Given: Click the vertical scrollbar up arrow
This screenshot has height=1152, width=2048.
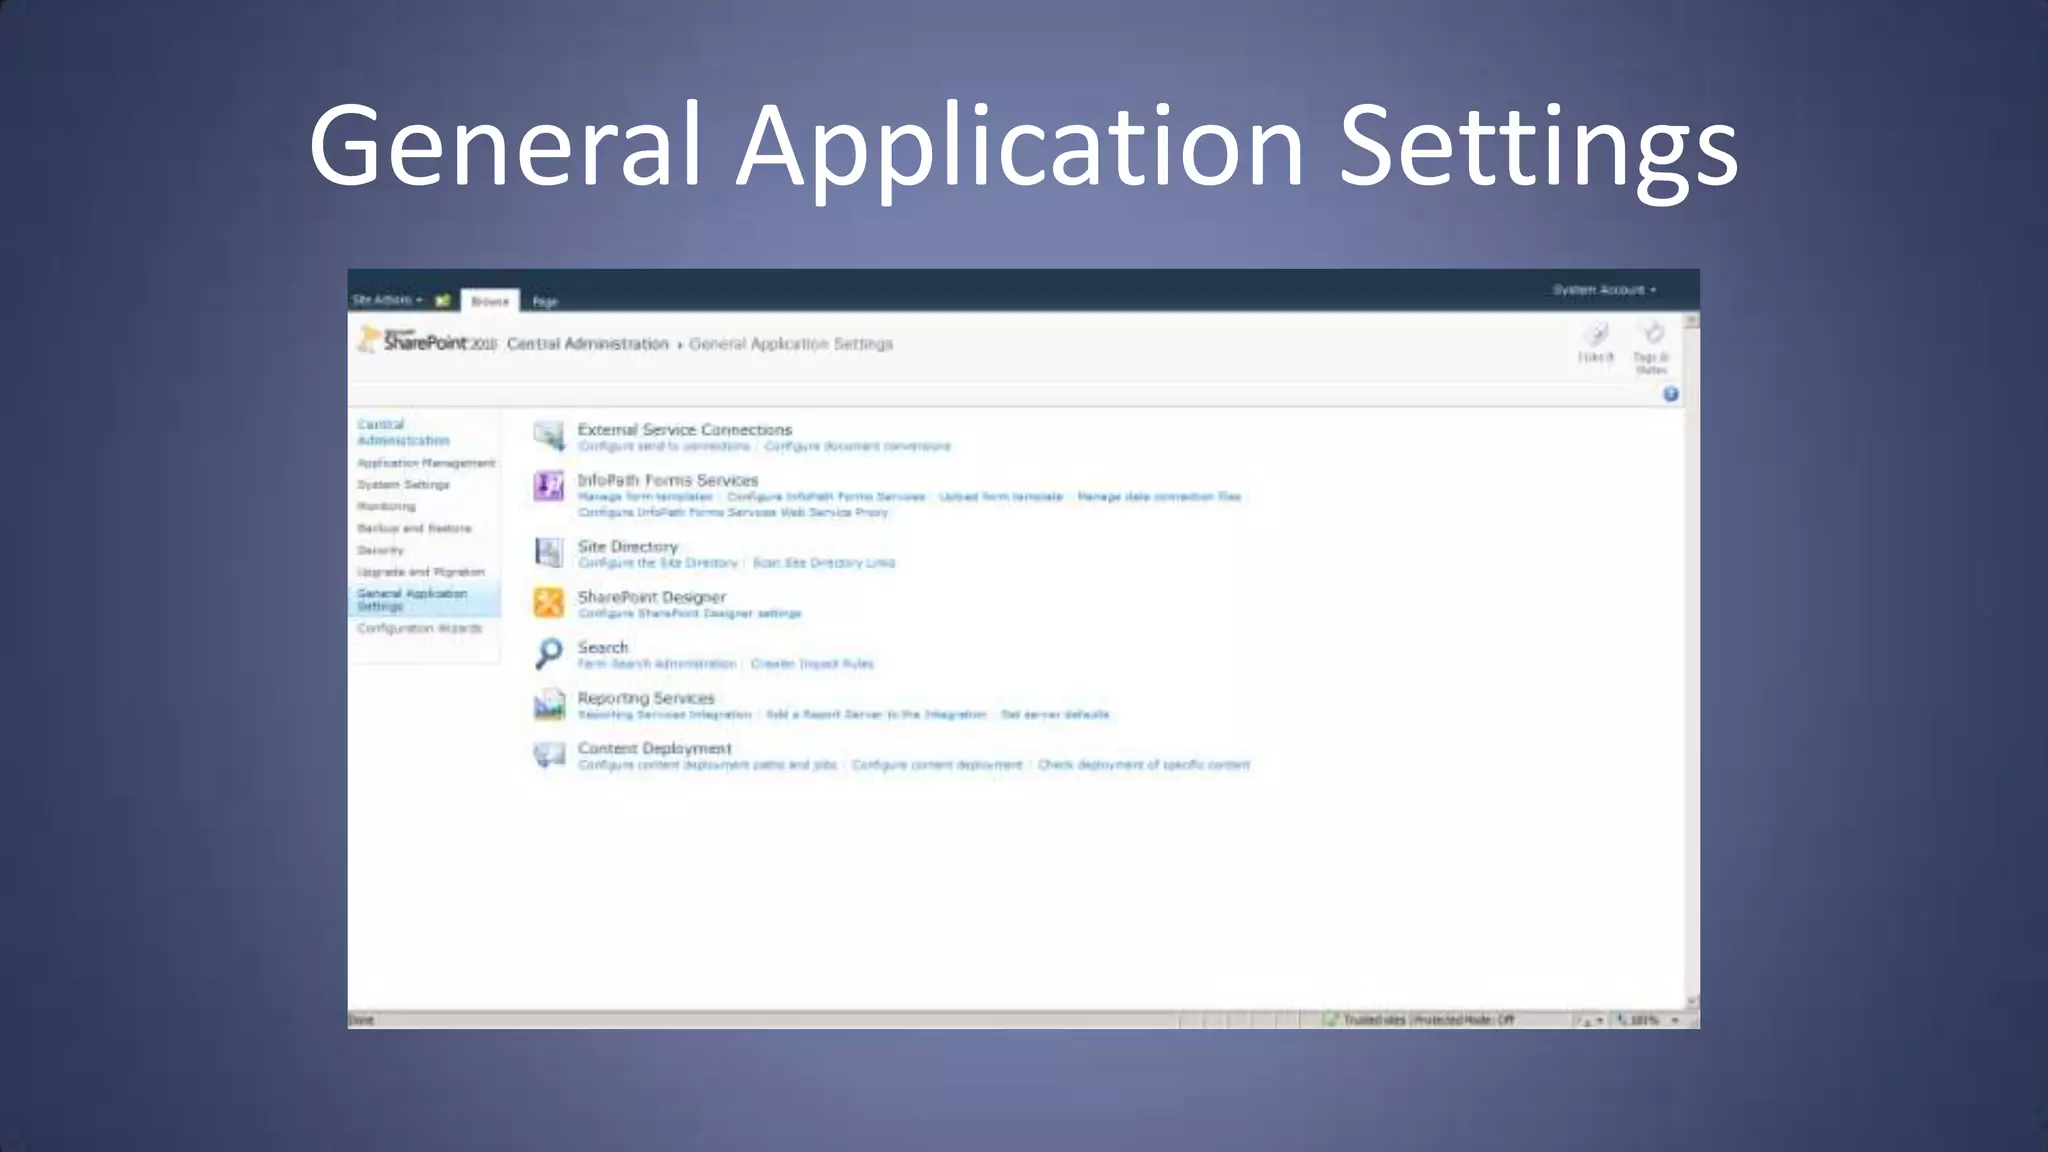Looking at the screenshot, I should [1692, 321].
